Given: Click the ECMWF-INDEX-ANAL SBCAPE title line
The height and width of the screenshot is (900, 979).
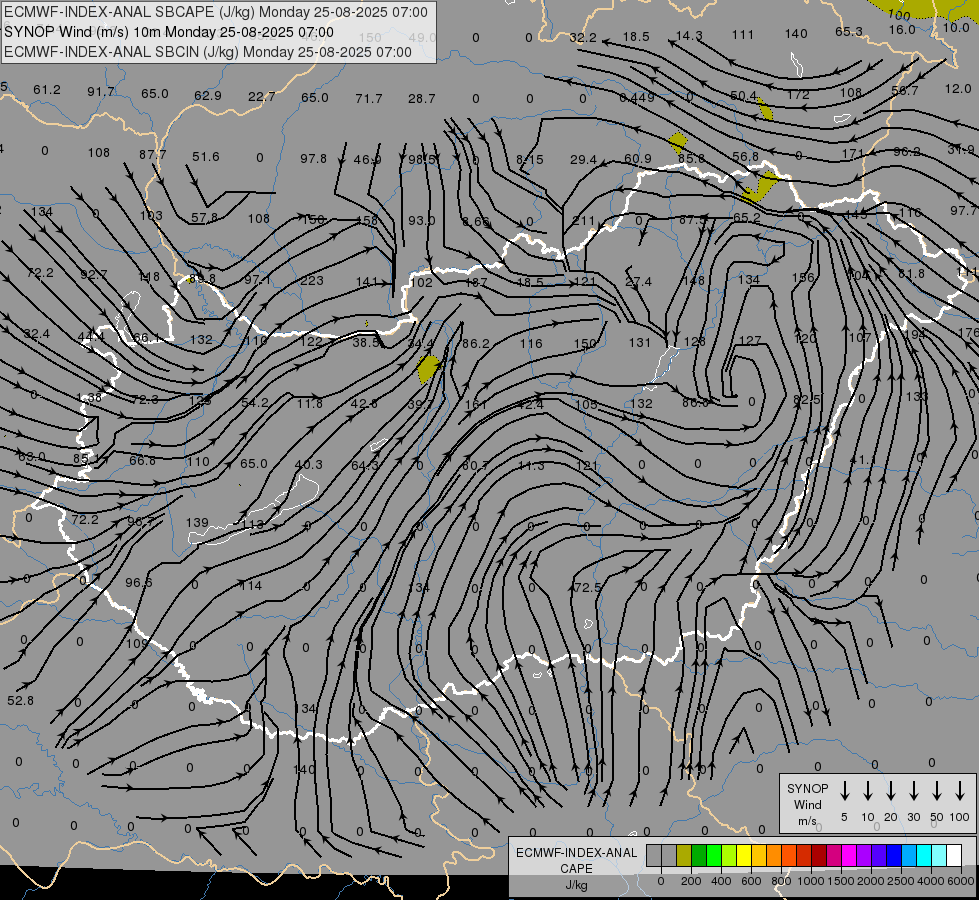Looking at the screenshot, I should tap(216, 12).
